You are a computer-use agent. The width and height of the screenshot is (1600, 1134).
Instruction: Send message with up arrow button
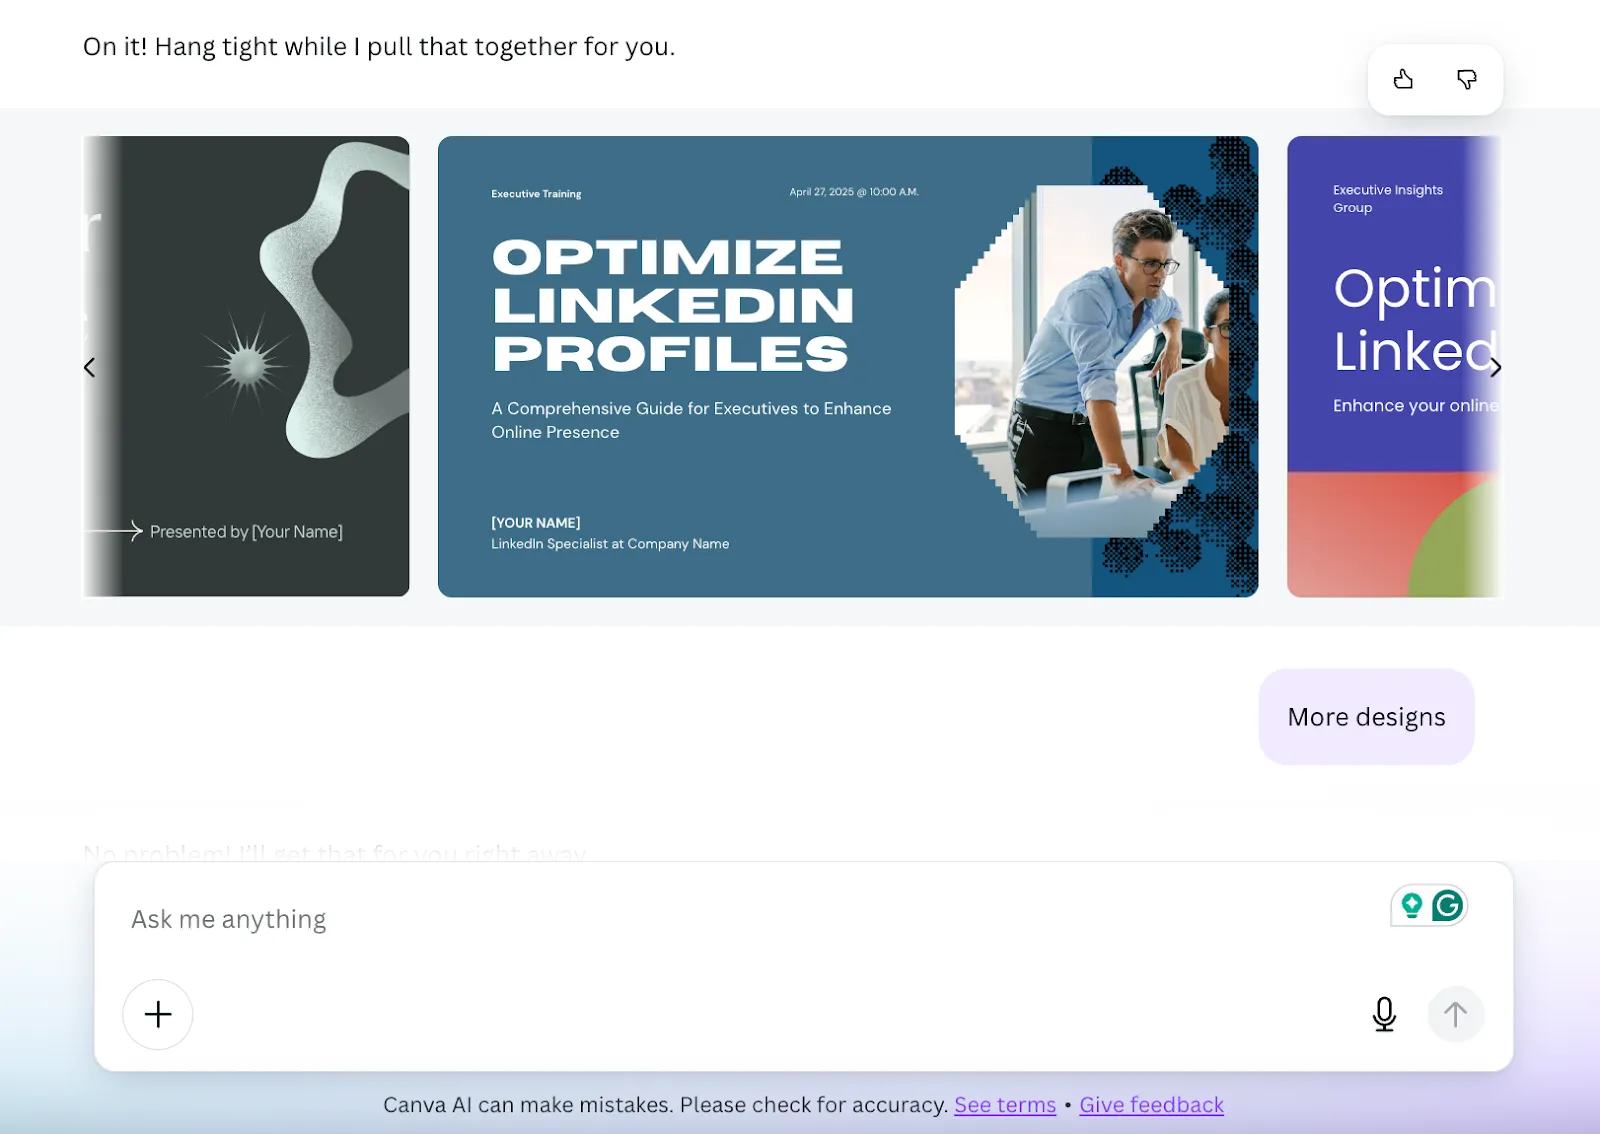pos(1455,1014)
